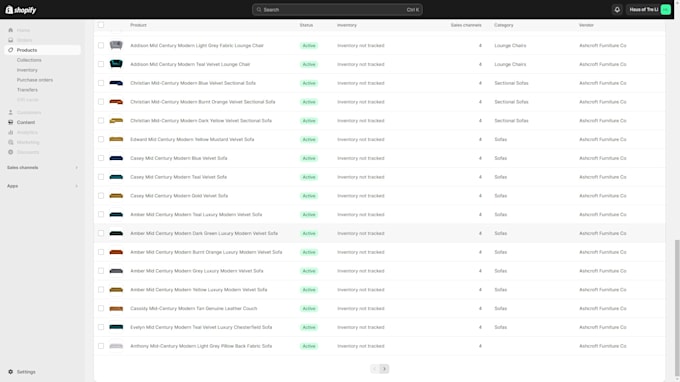The width and height of the screenshot is (680, 382).
Task: Open the Products section in sidebar
Action: (x=42, y=50)
